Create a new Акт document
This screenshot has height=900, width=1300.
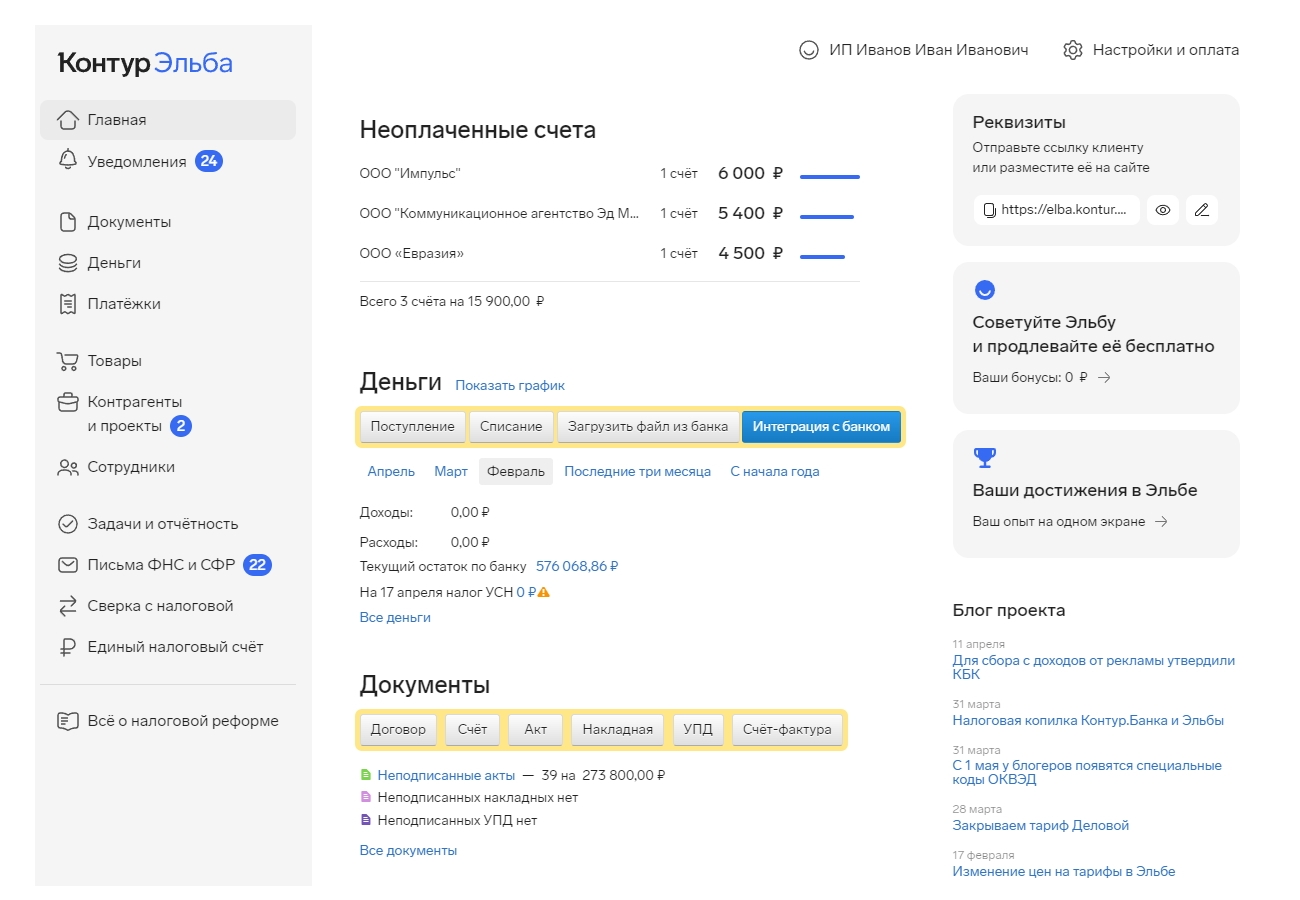pyautogui.click(x=536, y=730)
